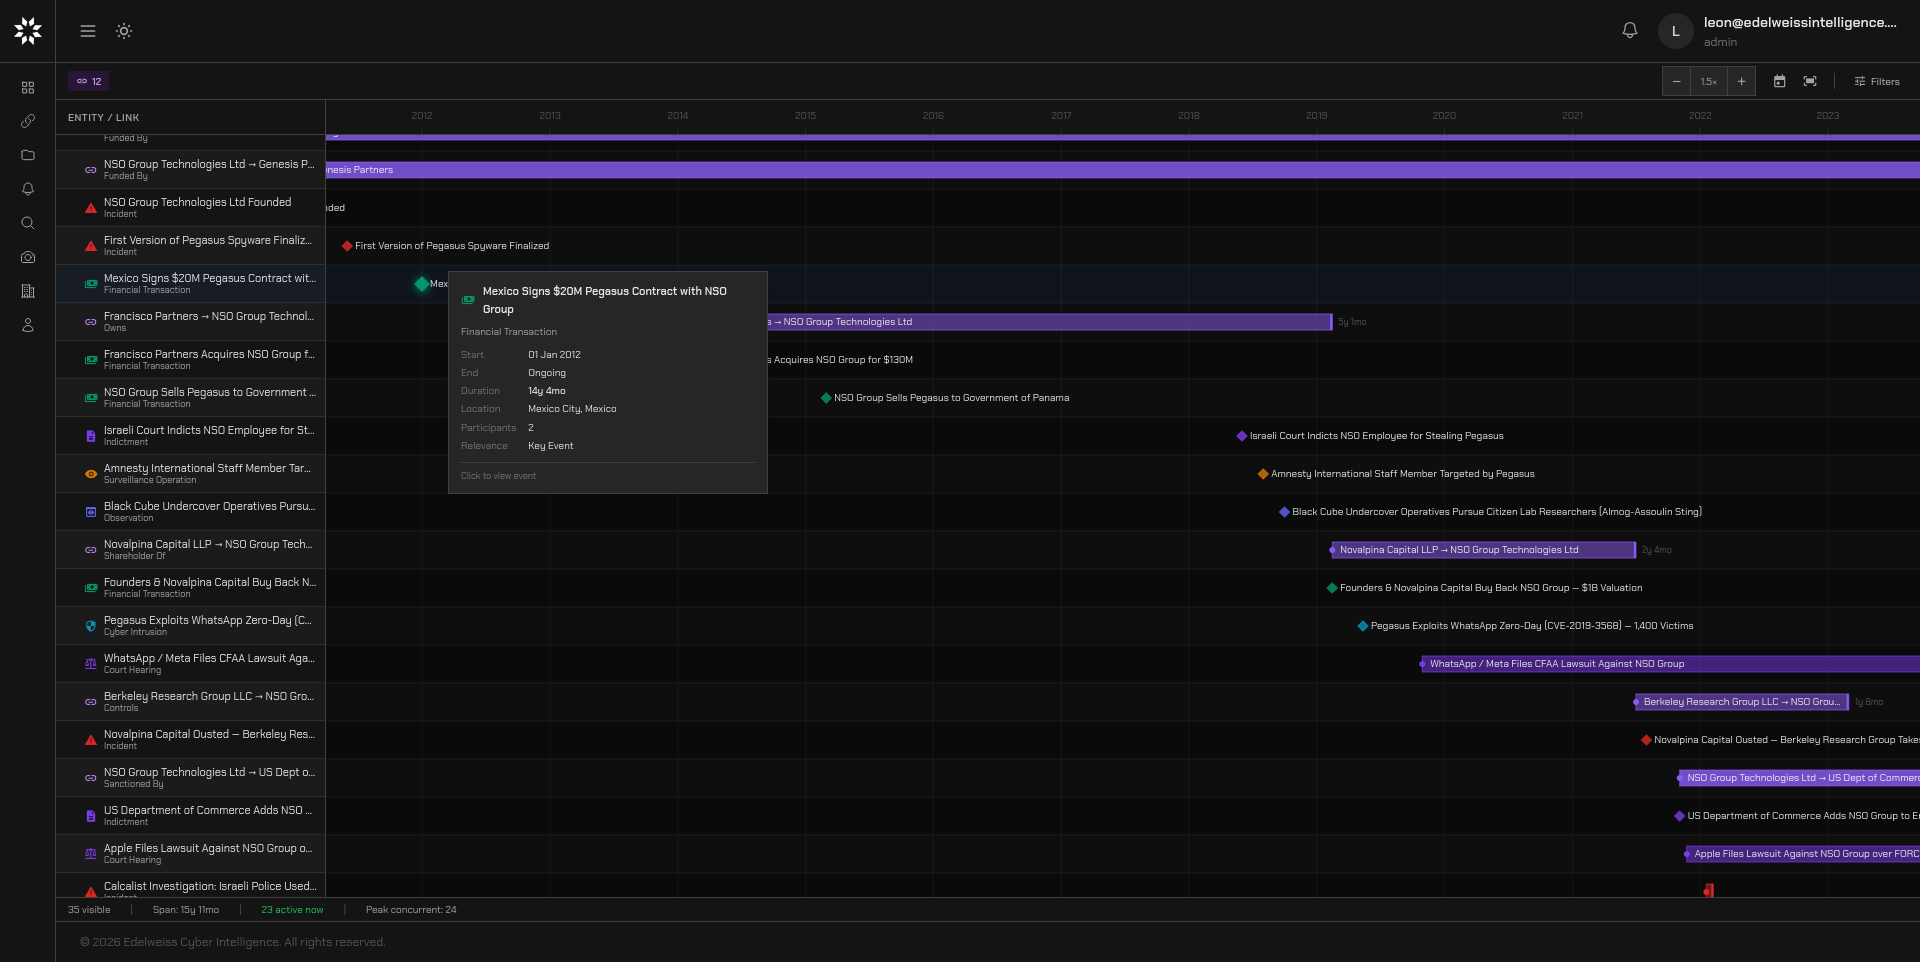
Task: Toggle light/dark theme sun icon
Action: 124,31
